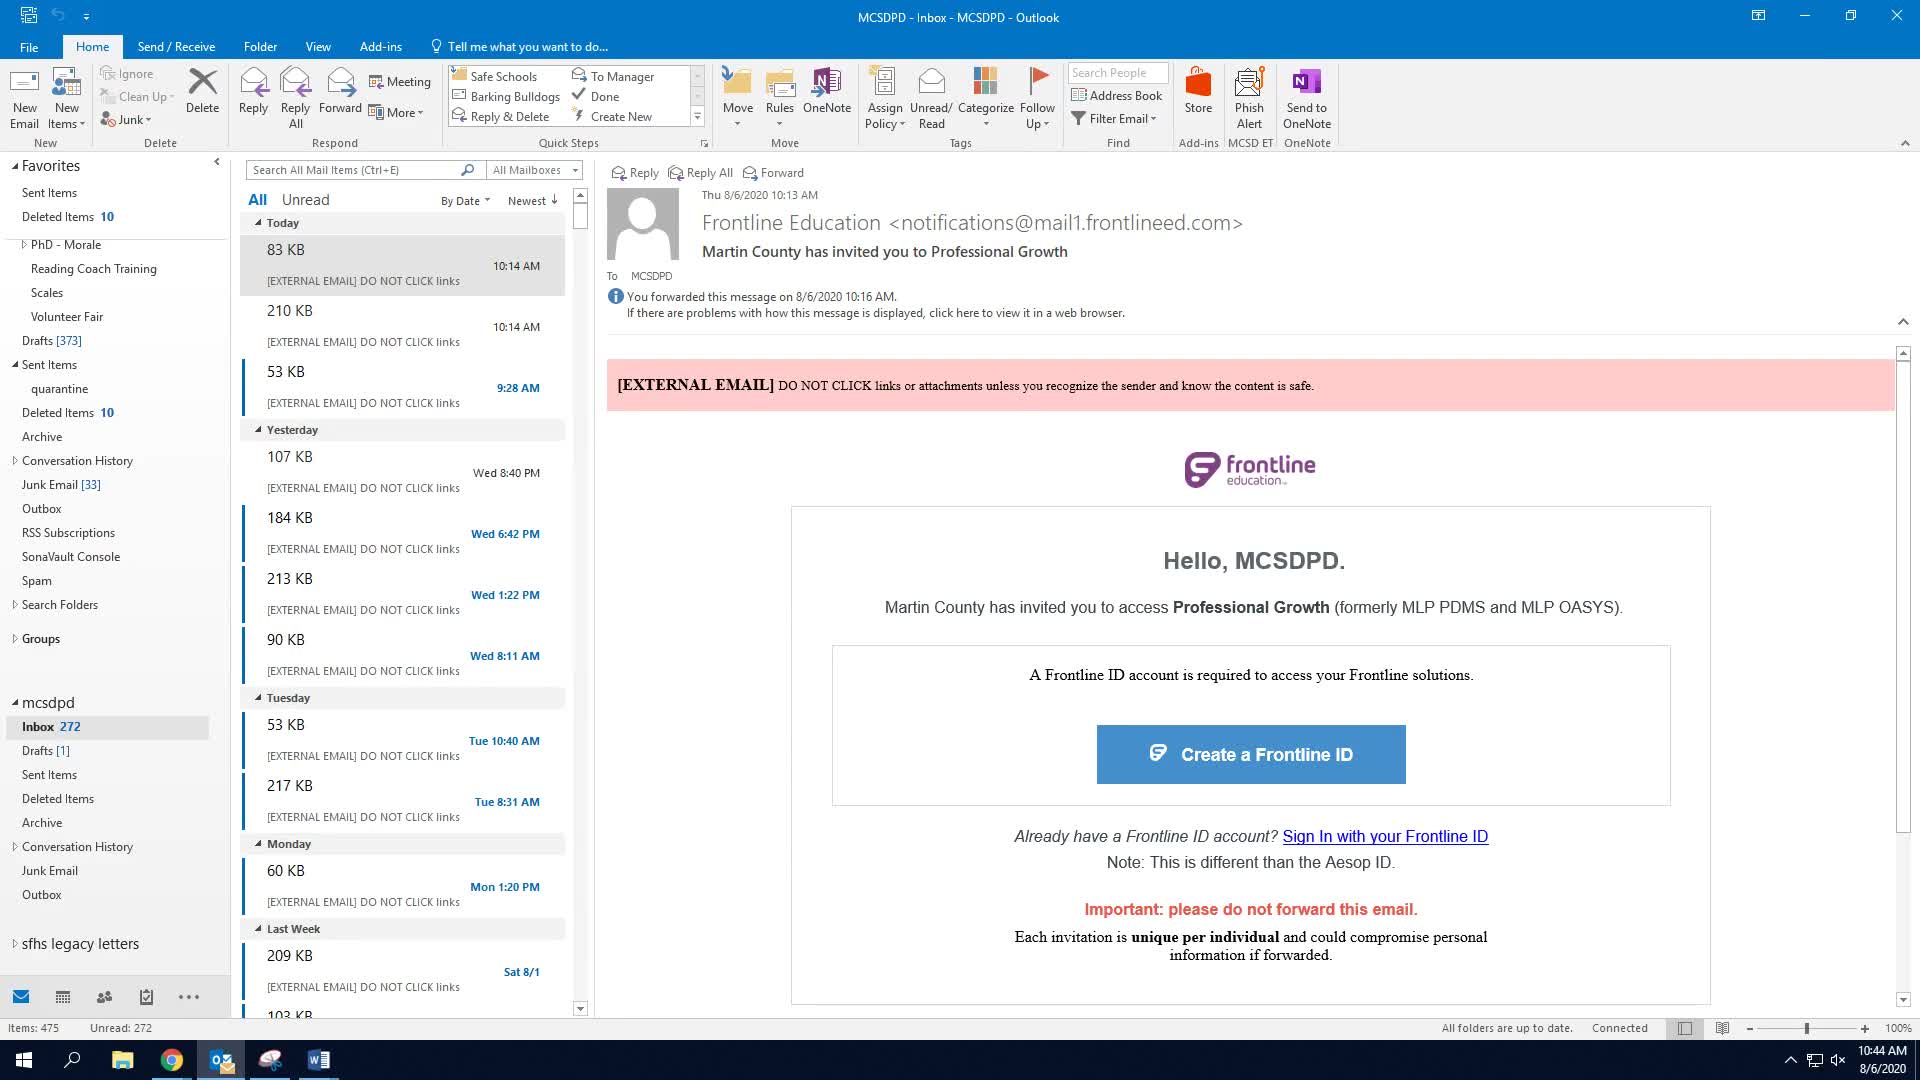Select the Safe Schools quick step

tap(503, 76)
